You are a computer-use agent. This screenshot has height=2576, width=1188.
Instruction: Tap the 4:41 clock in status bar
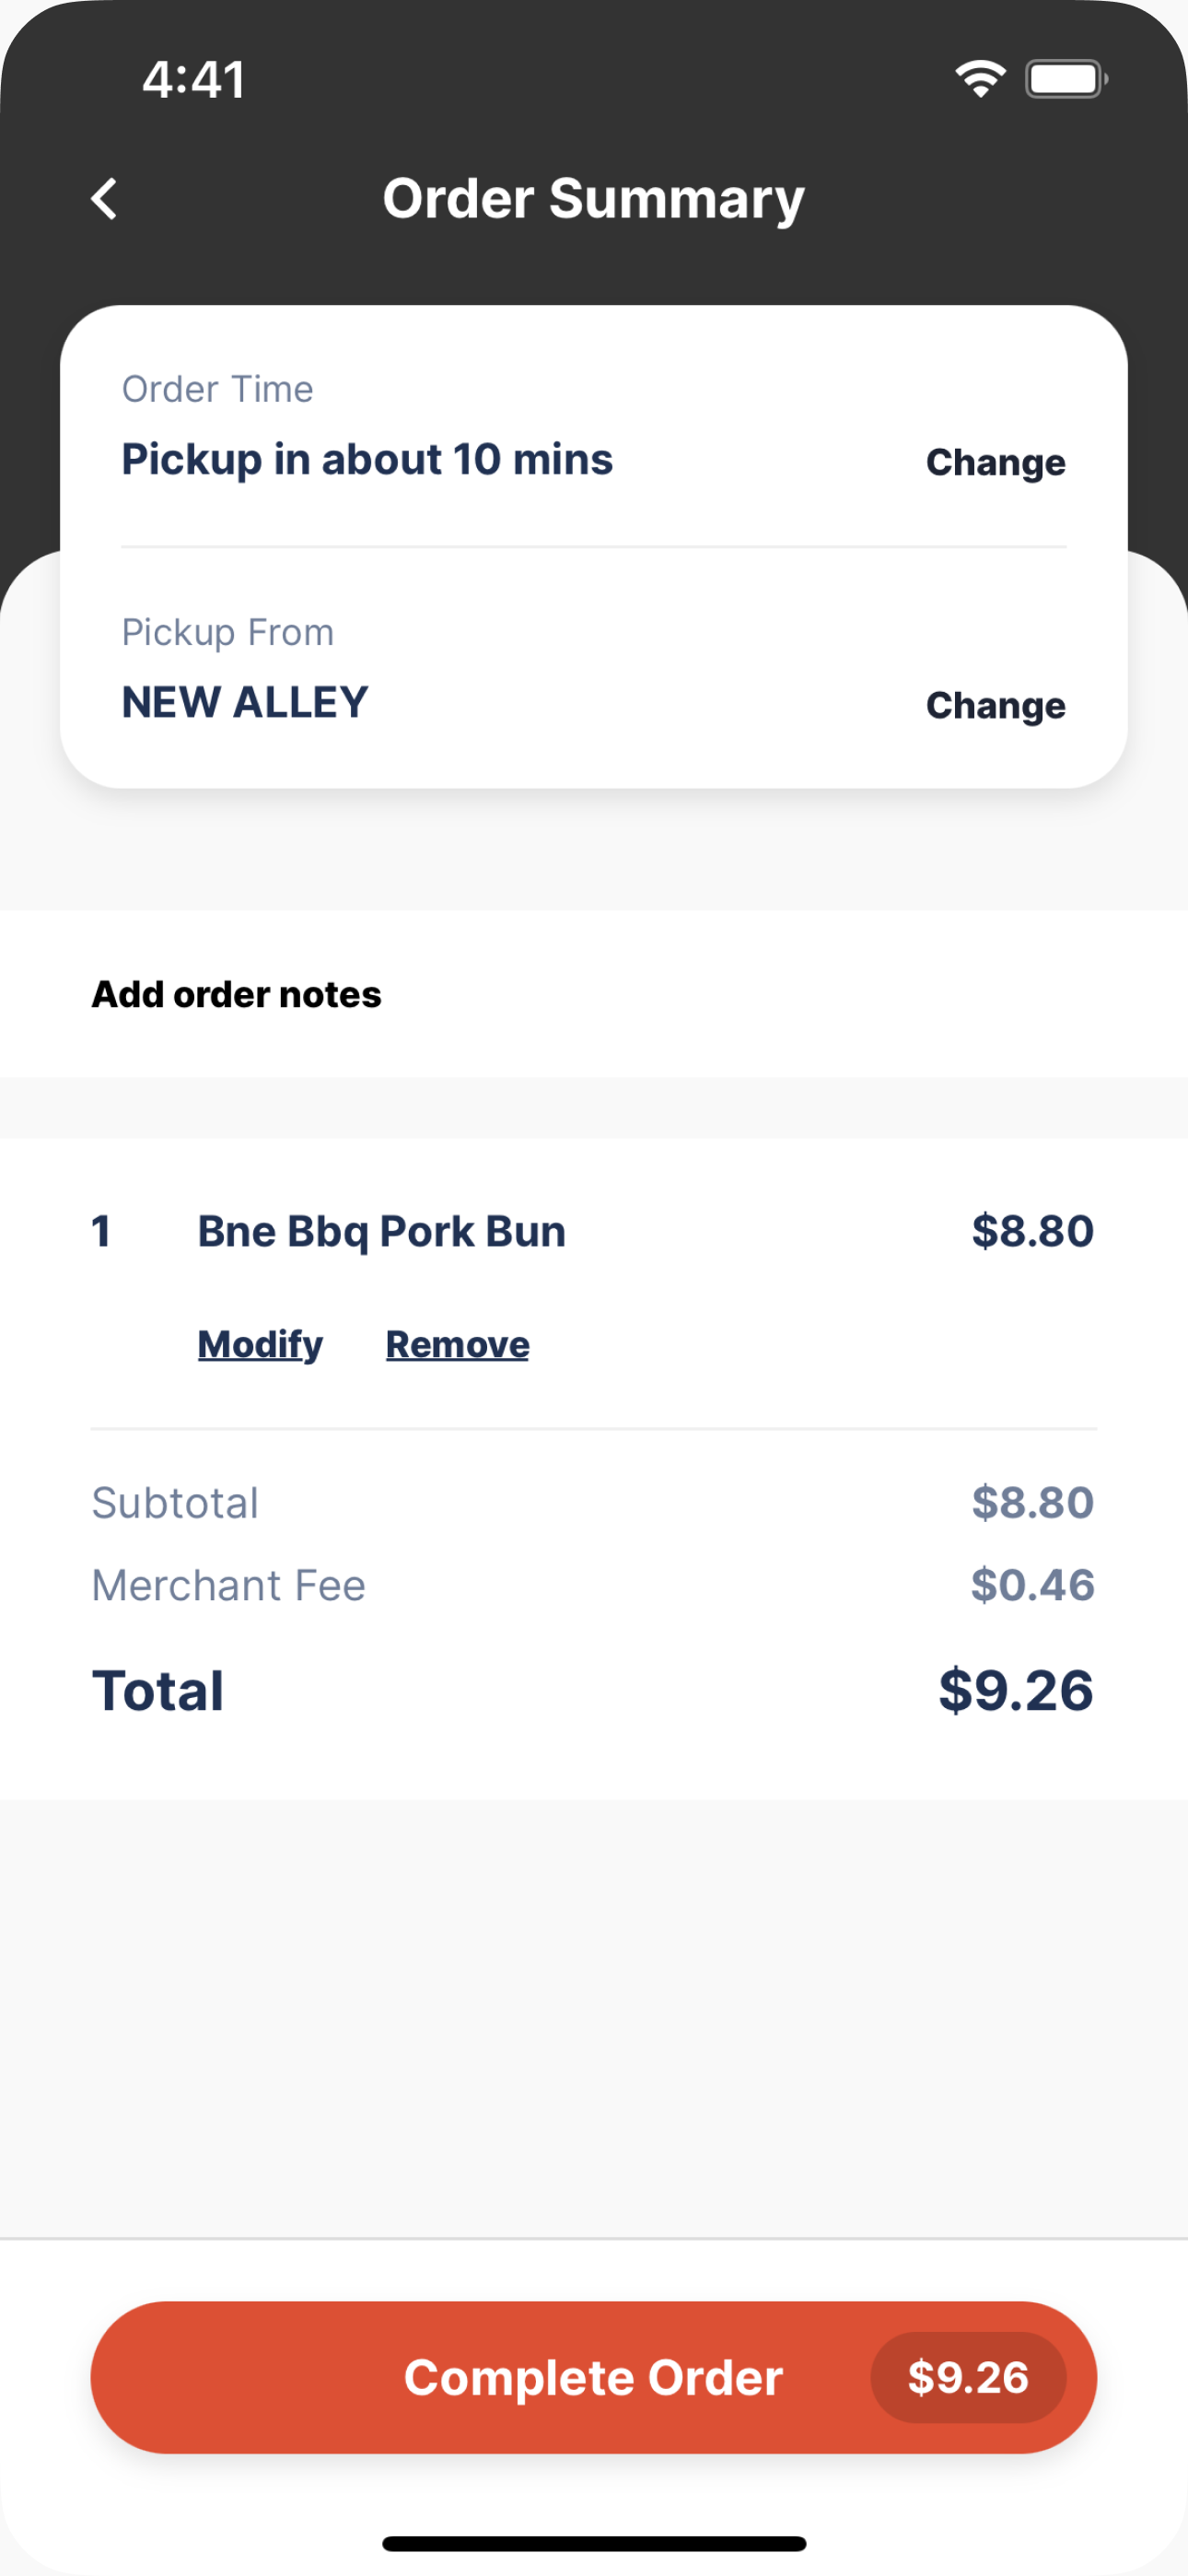(x=194, y=79)
